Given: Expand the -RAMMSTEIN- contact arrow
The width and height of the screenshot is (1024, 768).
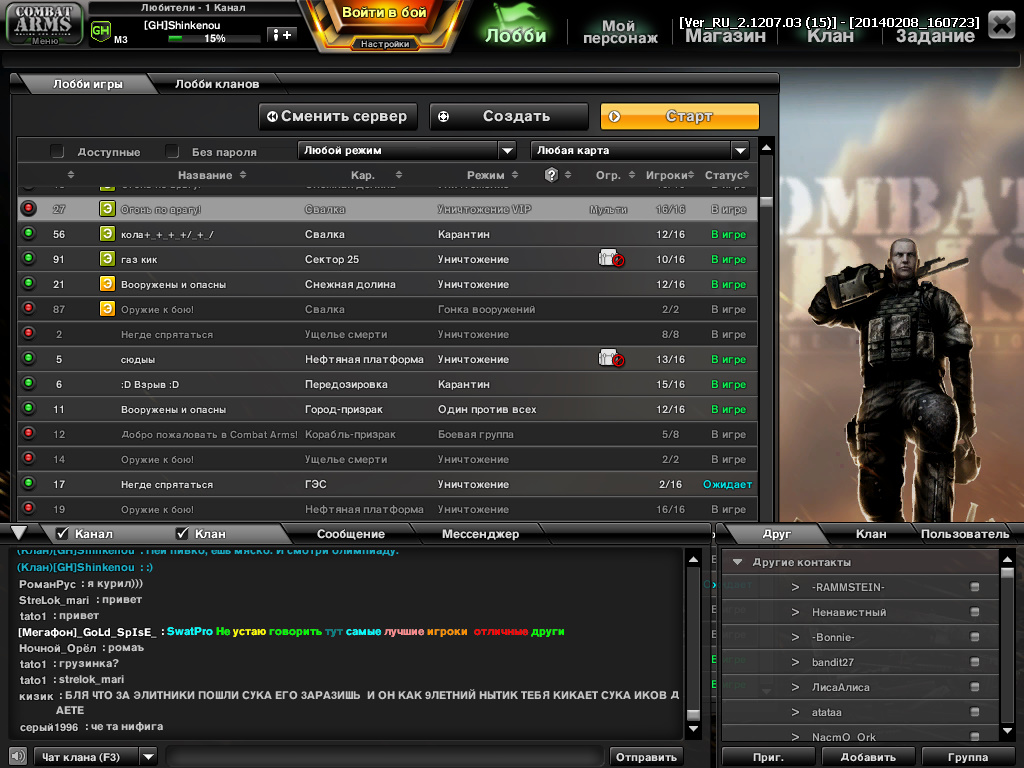Looking at the screenshot, I should point(795,587).
